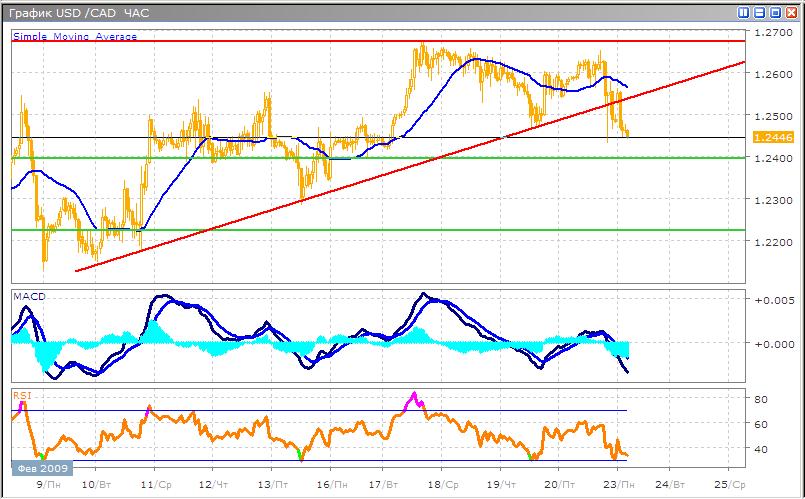Viewport: 805px width, 499px height.
Task: Select the Simple Moving Average label
Action: tap(75, 36)
